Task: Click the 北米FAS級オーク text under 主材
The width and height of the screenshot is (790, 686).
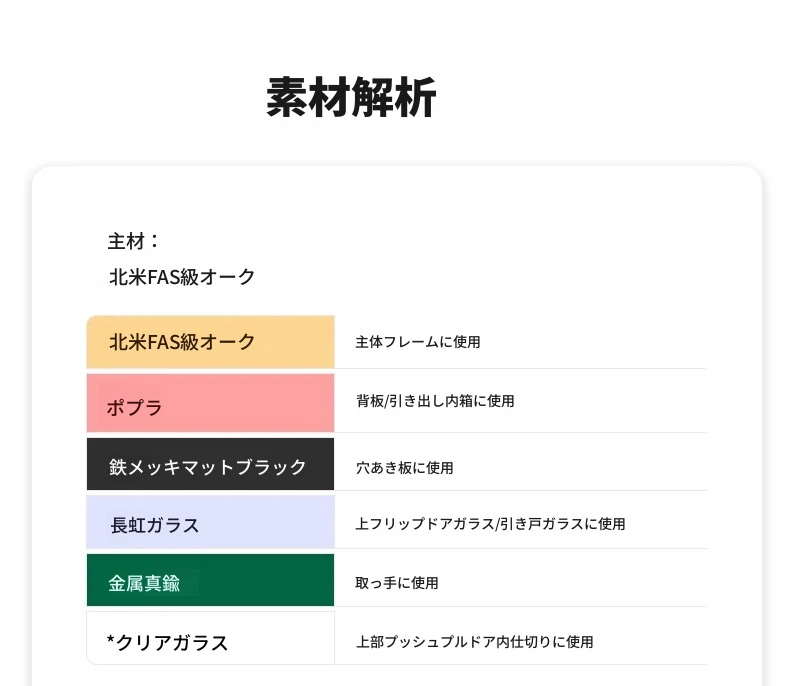Action: 182,277
